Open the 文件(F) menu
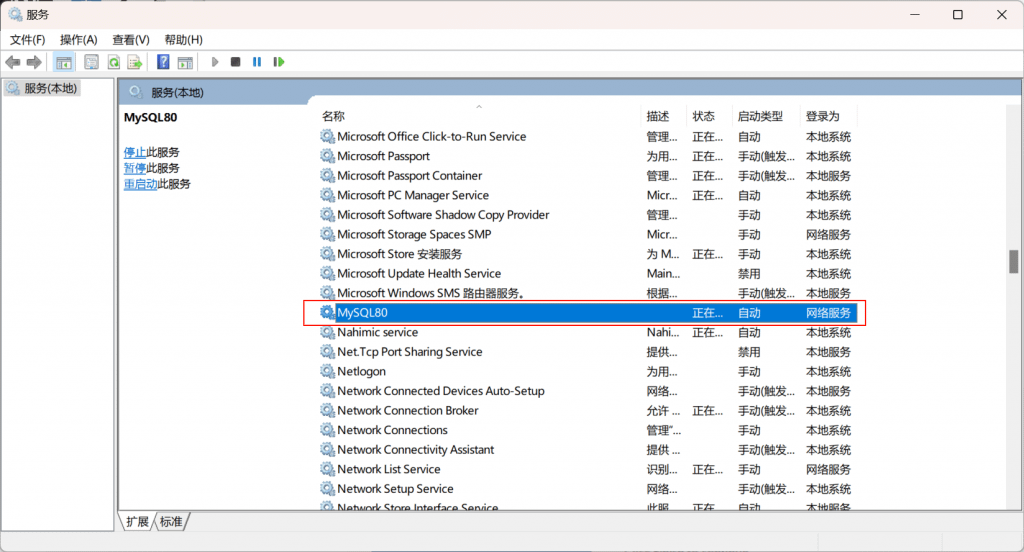1024x552 pixels. click(x=27, y=39)
